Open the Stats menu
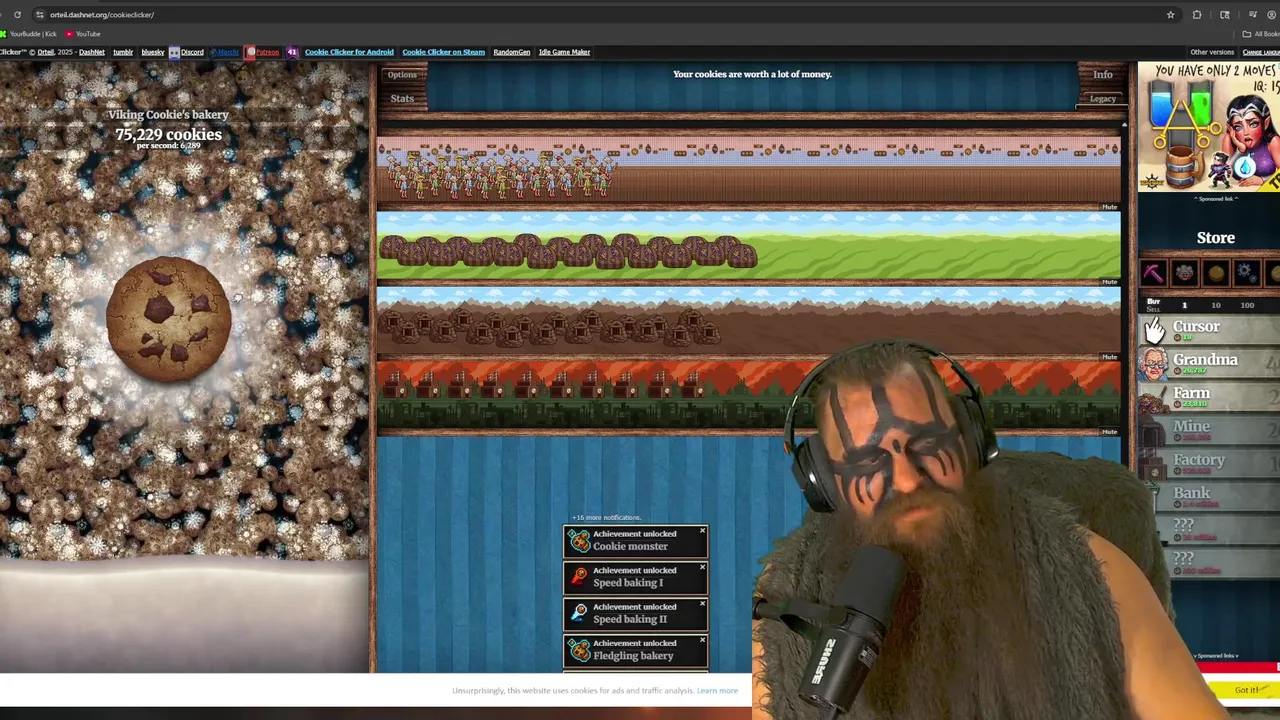The width and height of the screenshot is (1280, 720). tap(402, 98)
